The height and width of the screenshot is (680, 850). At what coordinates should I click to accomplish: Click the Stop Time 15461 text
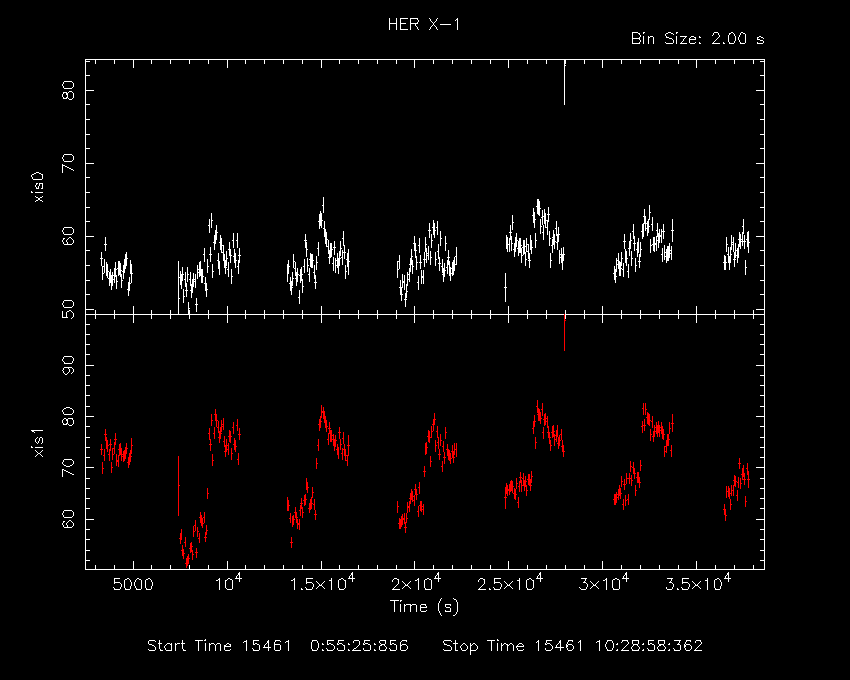click(512, 646)
